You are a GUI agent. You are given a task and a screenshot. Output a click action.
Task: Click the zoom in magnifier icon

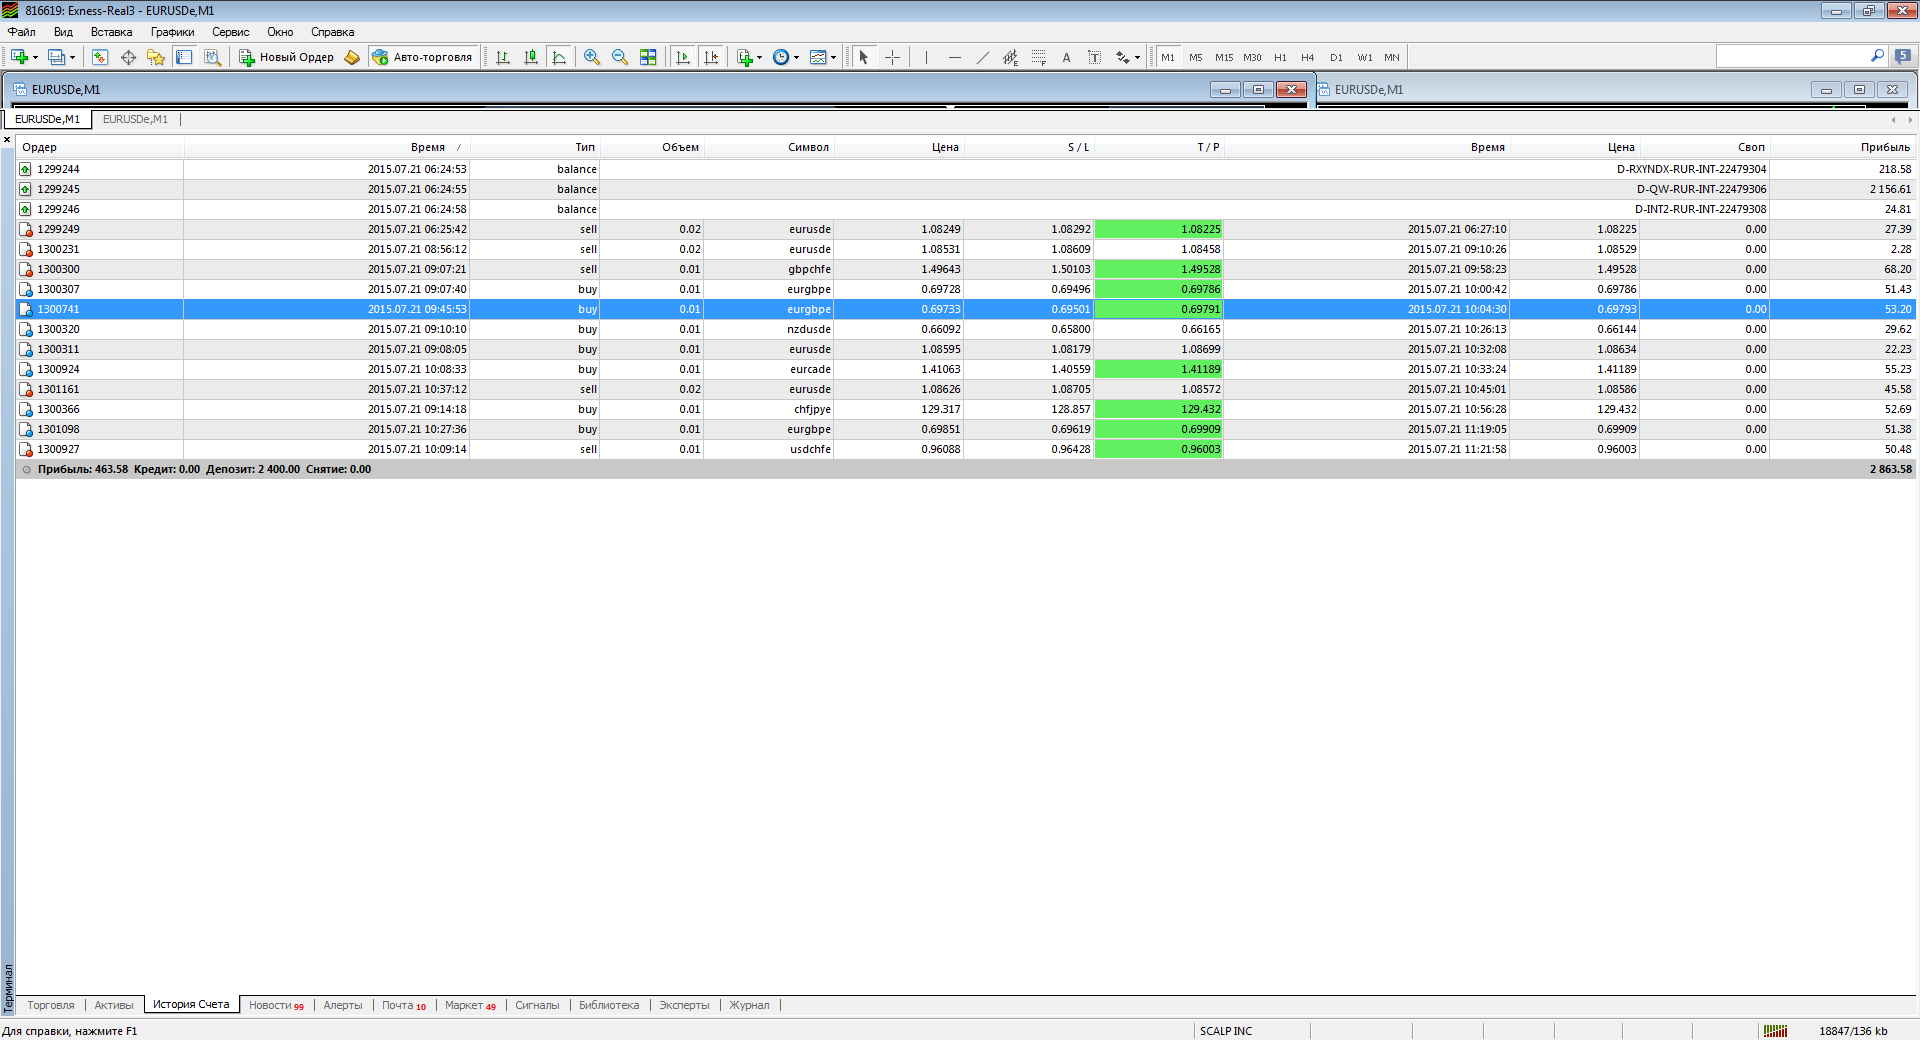coord(592,57)
